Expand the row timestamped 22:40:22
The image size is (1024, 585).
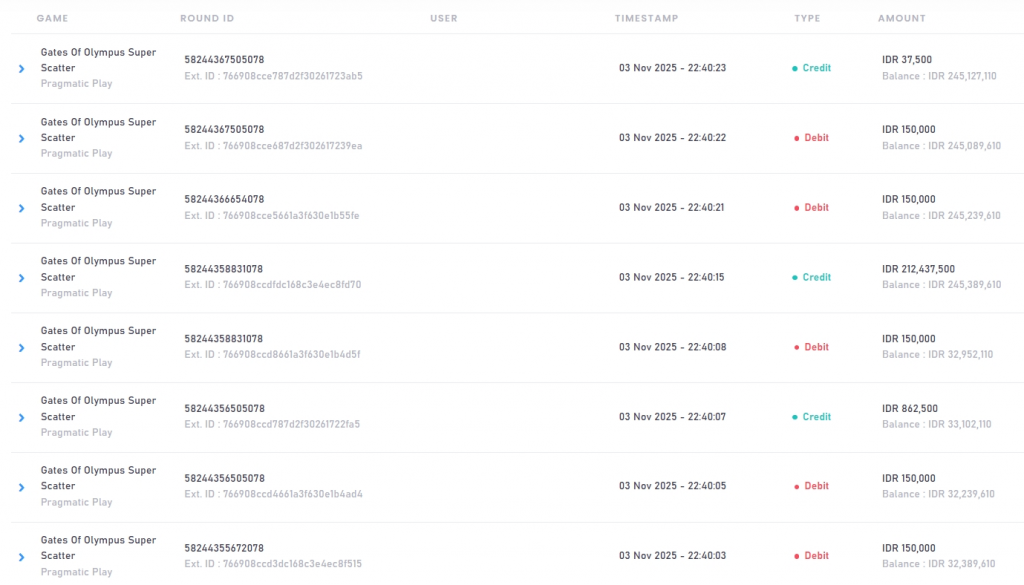pyautogui.click(x=21, y=138)
